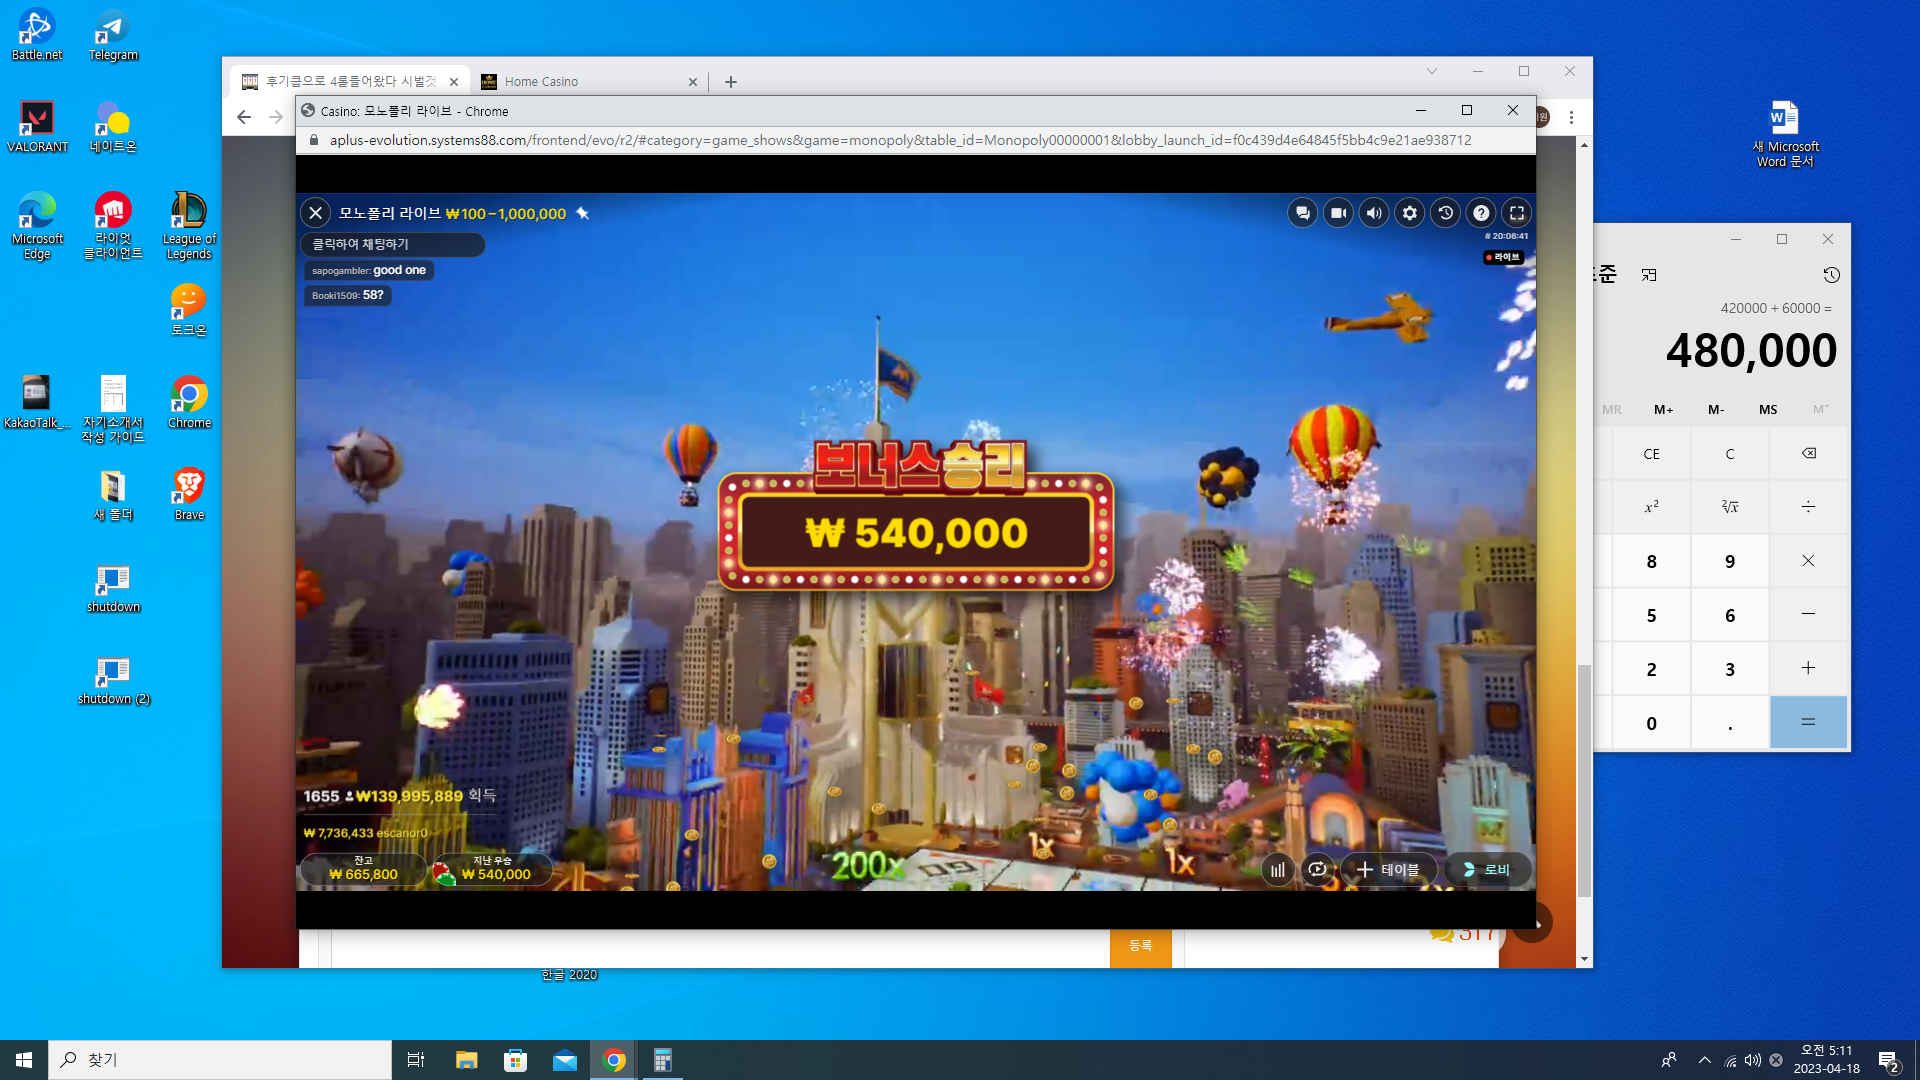Open the game history clock icon

pyautogui.click(x=1446, y=213)
